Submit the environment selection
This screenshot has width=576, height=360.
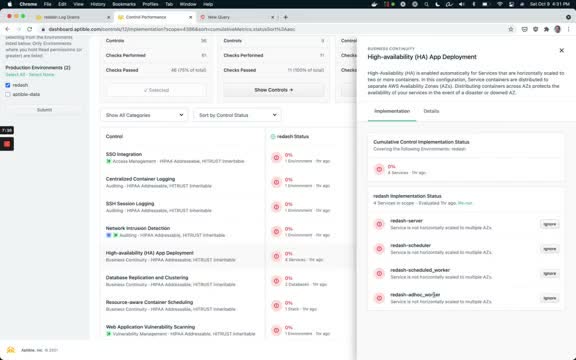click(x=44, y=110)
